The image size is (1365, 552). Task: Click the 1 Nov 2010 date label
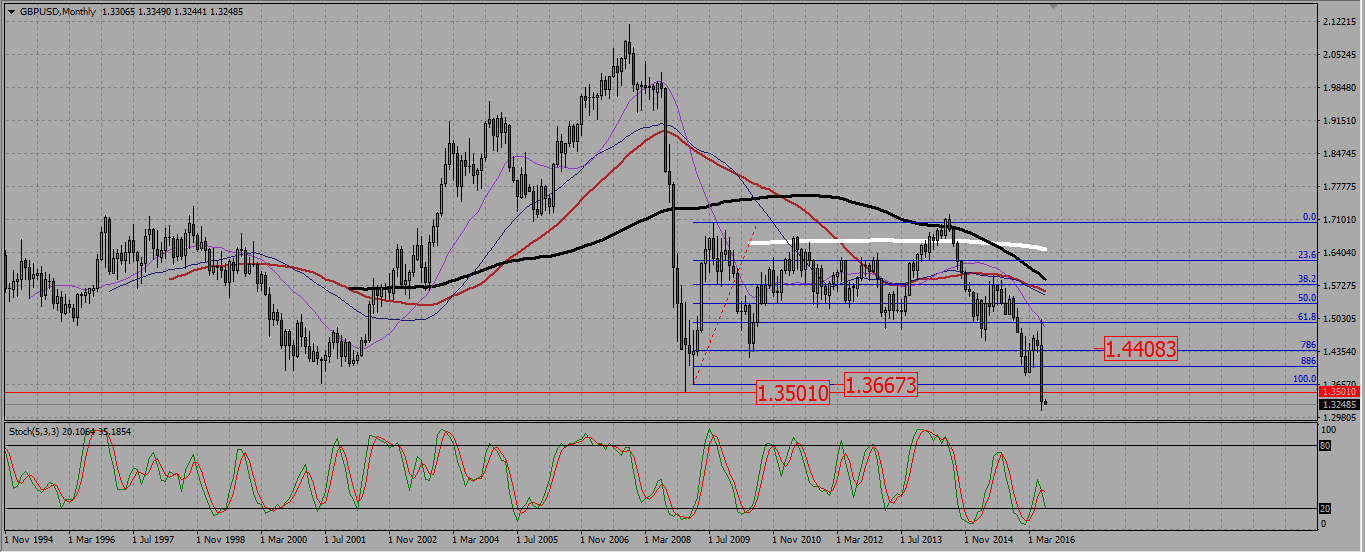click(796, 539)
